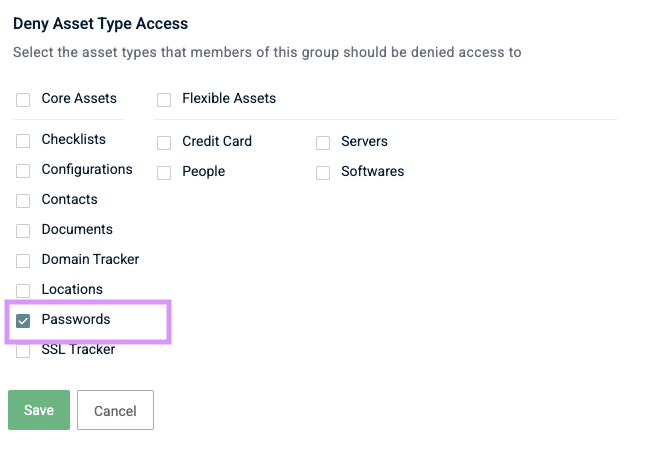This screenshot has width=656, height=451.
Task: Click the Passwords label text
Action: point(76,320)
